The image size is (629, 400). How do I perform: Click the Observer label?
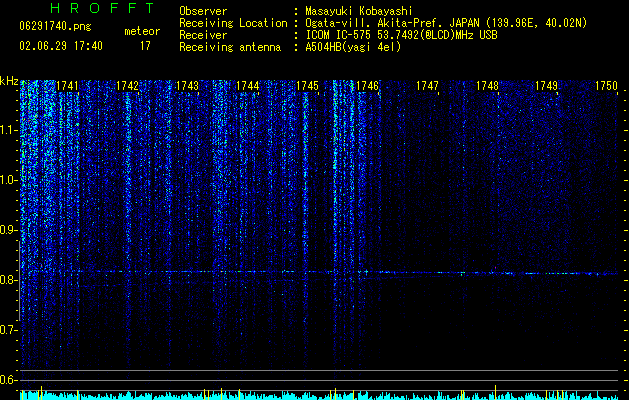[x=203, y=11]
